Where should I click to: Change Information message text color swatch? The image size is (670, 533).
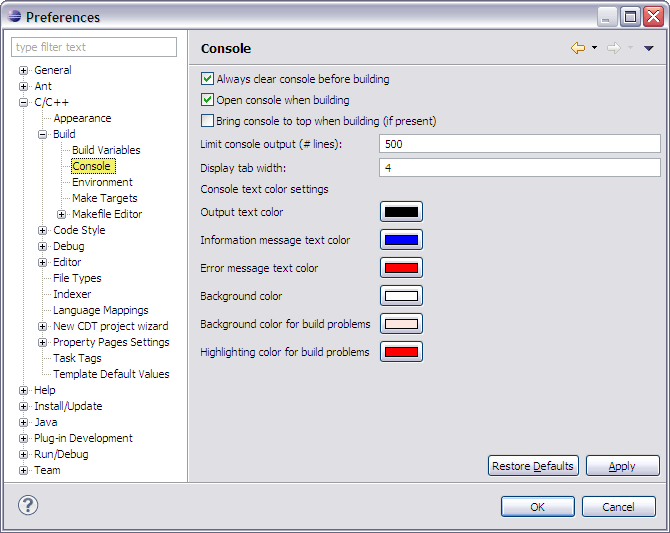[x=401, y=240]
